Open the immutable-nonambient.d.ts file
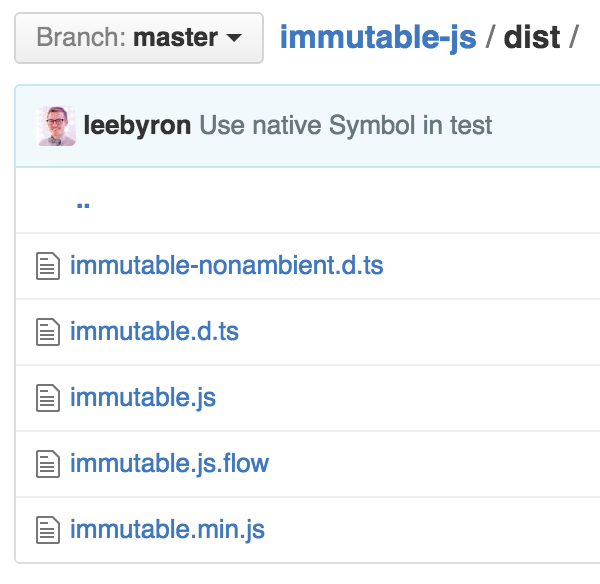Screen dimensions: 600x584 (x=227, y=265)
